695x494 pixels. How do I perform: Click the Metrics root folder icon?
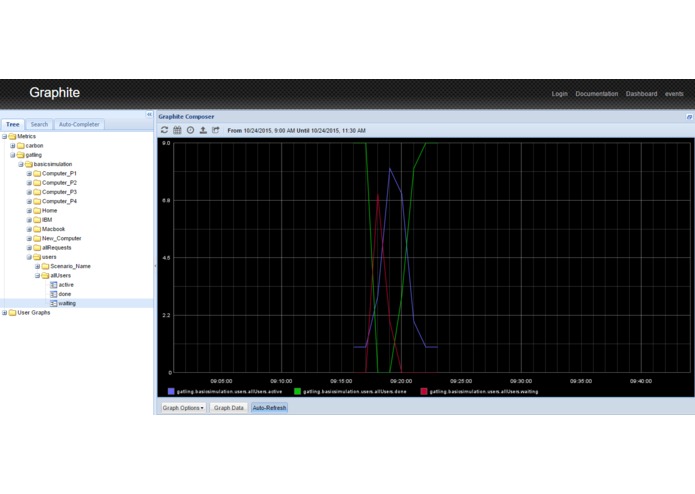[x=12, y=136]
